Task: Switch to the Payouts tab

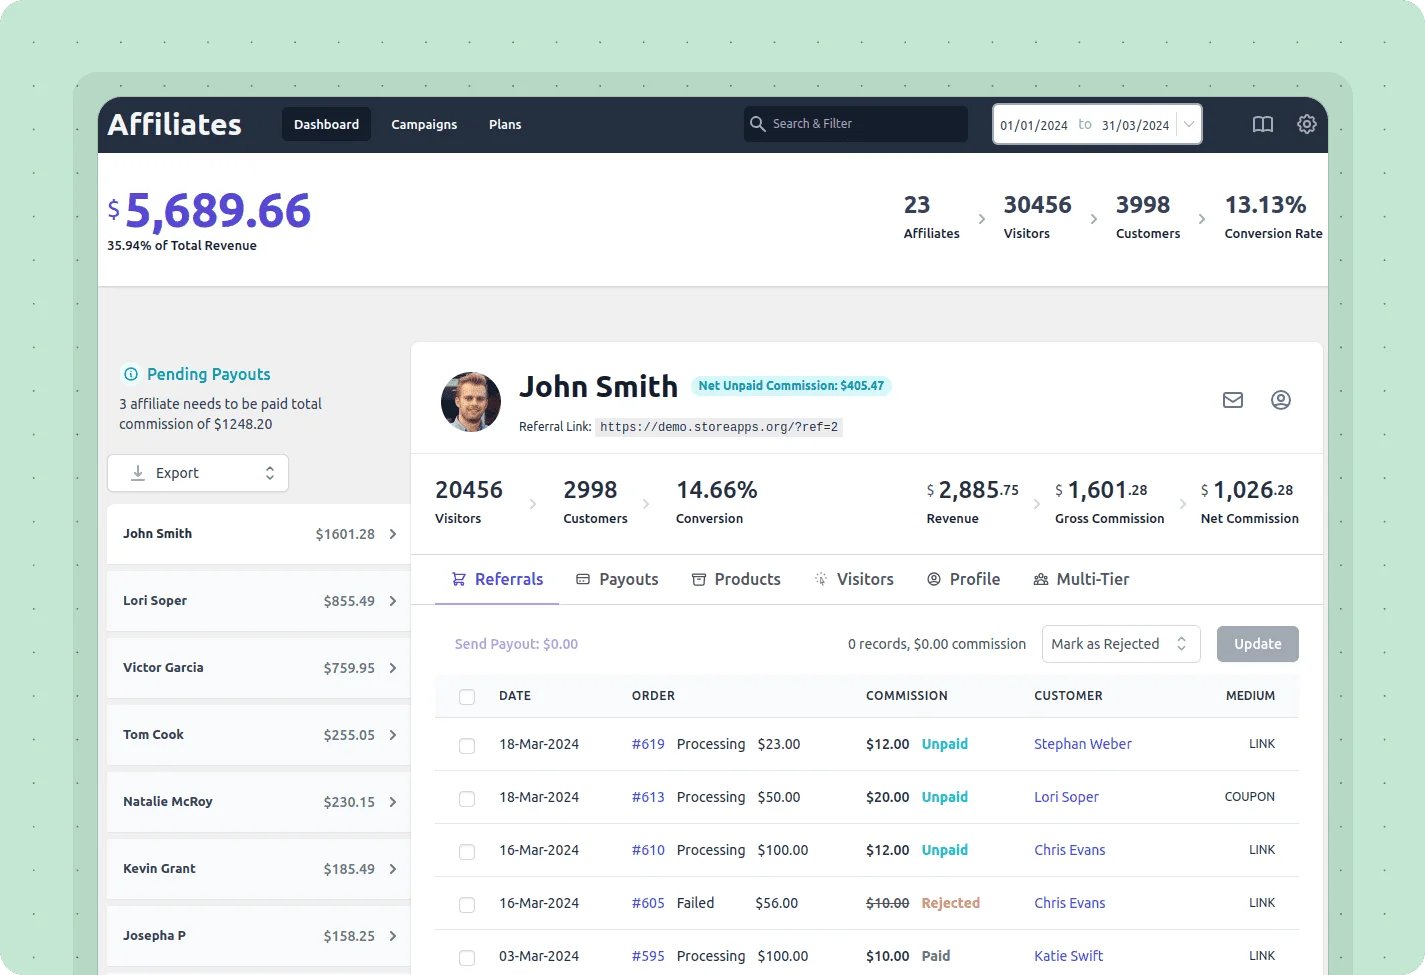Action: point(617,579)
